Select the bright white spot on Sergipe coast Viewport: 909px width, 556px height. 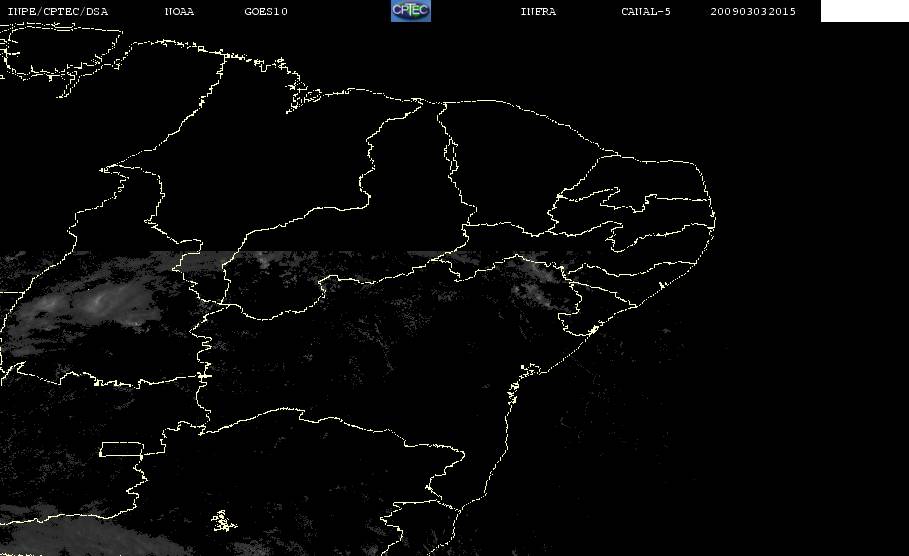click(593, 330)
